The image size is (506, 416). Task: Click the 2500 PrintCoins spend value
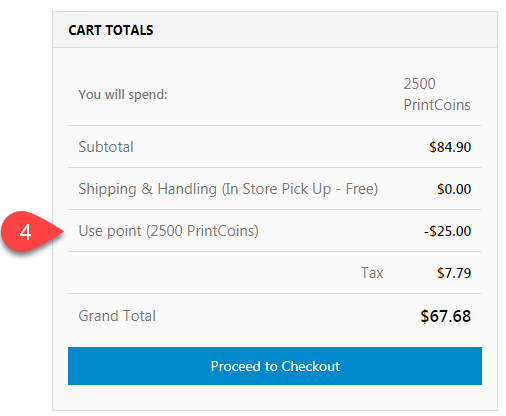pyautogui.click(x=437, y=94)
